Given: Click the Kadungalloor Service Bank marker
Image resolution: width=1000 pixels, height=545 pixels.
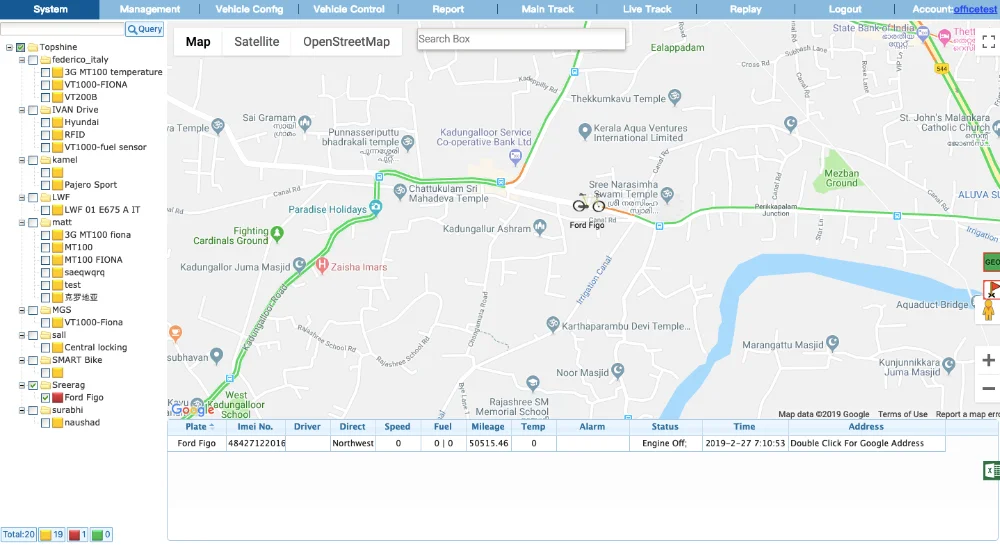Looking at the screenshot, I should 515,156.
